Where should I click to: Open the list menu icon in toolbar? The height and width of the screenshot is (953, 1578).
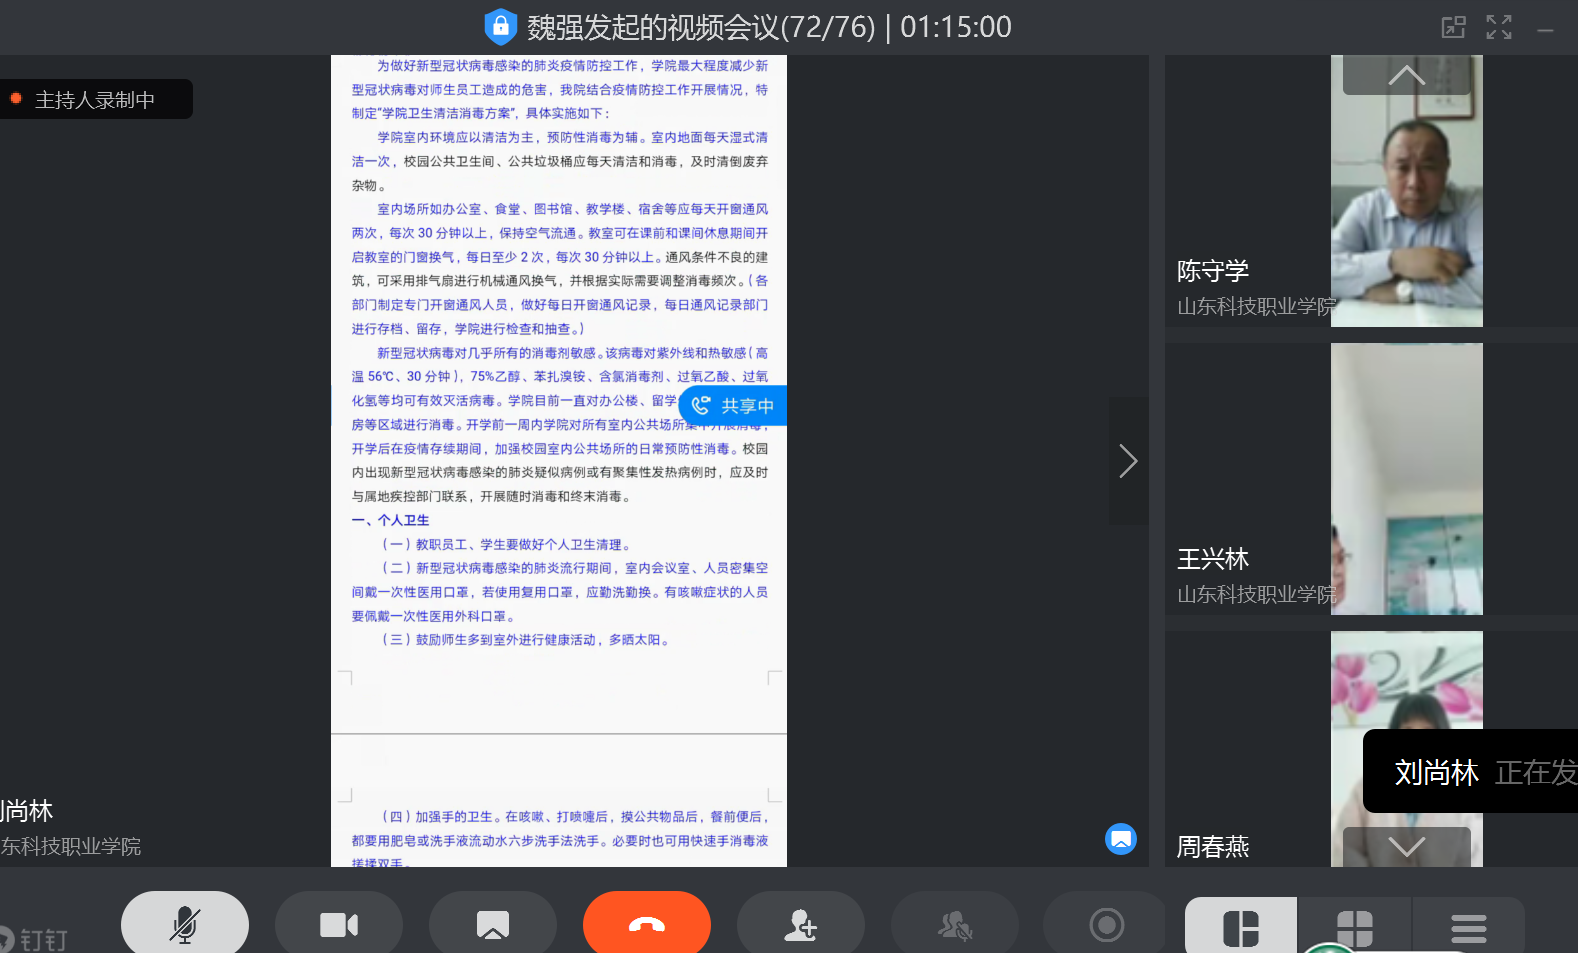[1468, 927]
